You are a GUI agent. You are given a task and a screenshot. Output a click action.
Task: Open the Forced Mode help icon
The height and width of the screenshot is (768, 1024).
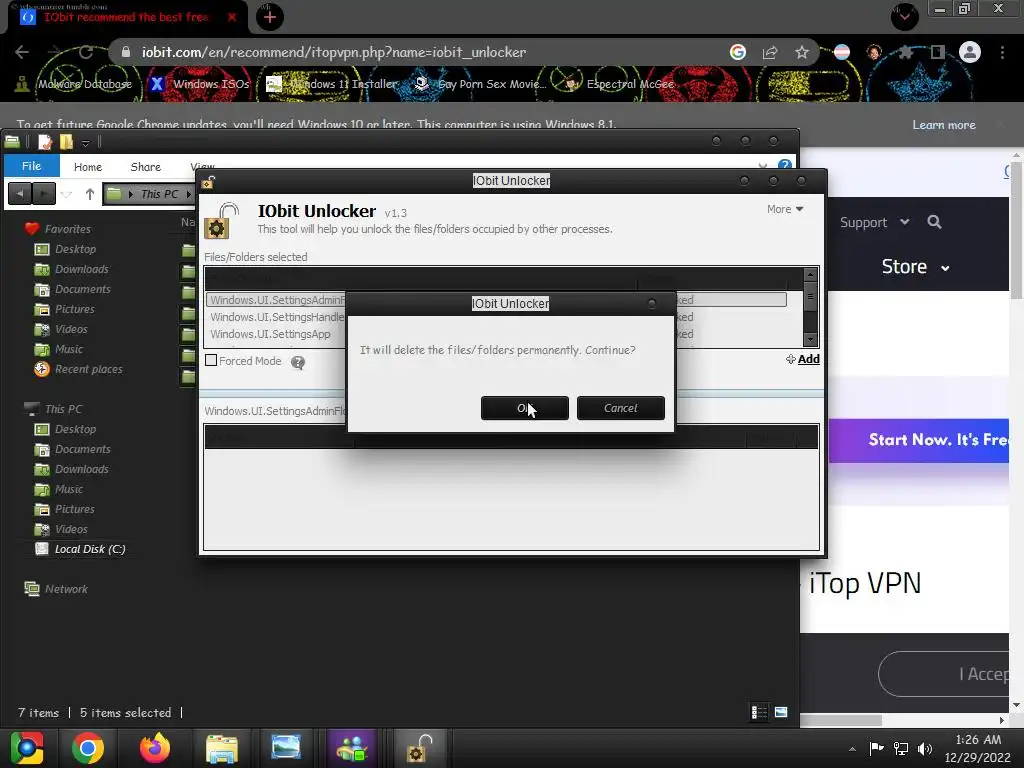[298, 362]
